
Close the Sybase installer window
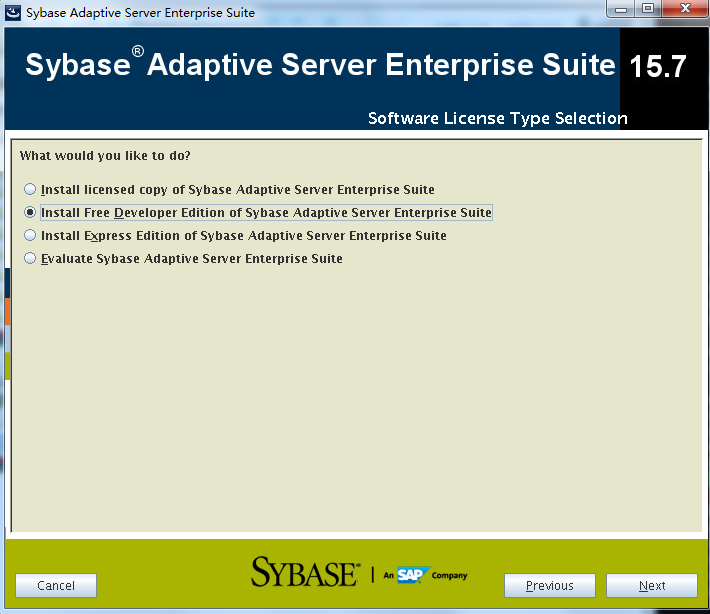click(x=685, y=9)
